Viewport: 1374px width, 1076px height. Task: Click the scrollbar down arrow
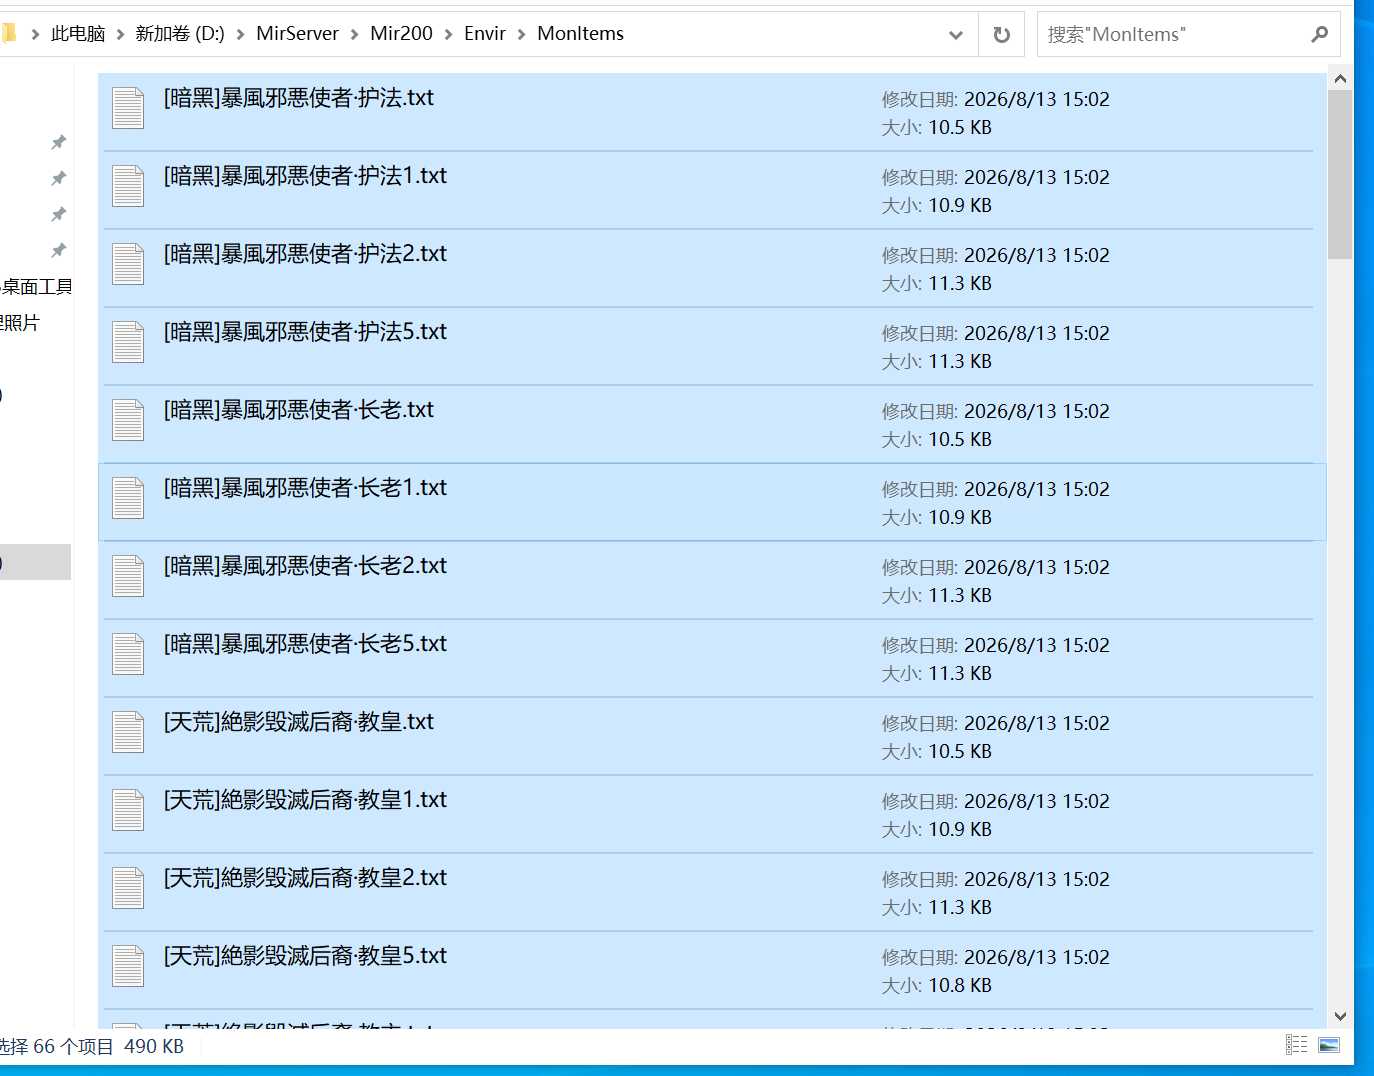coord(1340,1016)
